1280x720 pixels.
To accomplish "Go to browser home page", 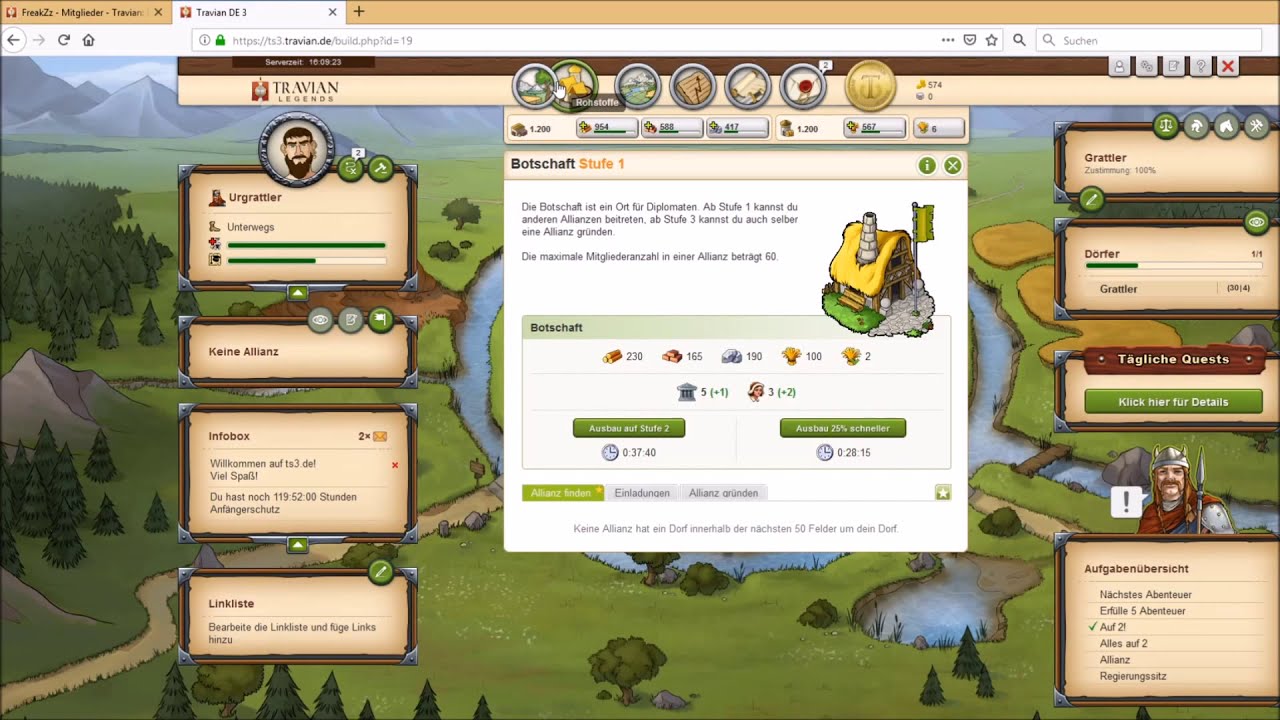I will pyautogui.click(x=89, y=40).
